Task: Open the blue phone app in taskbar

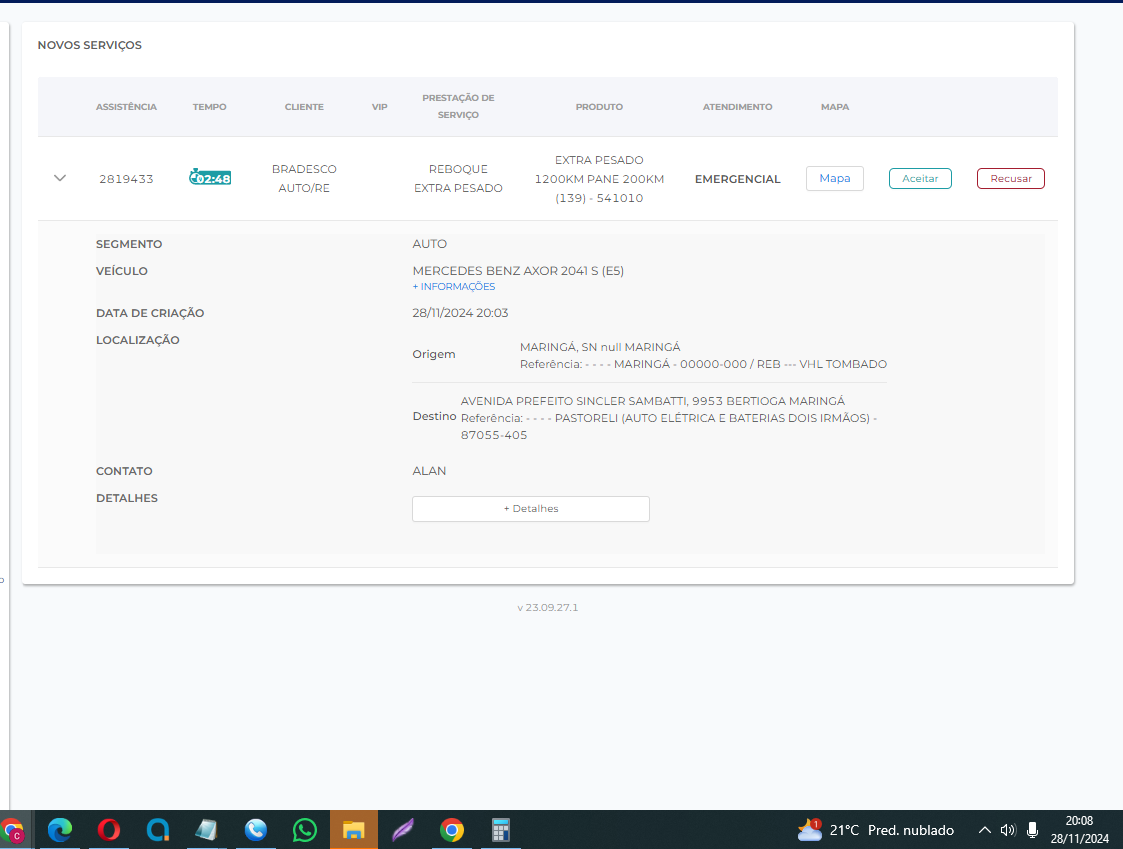Action: (x=256, y=830)
